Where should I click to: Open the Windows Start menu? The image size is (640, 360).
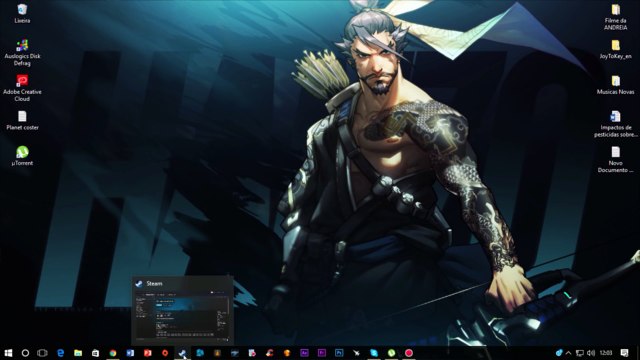click(8, 353)
